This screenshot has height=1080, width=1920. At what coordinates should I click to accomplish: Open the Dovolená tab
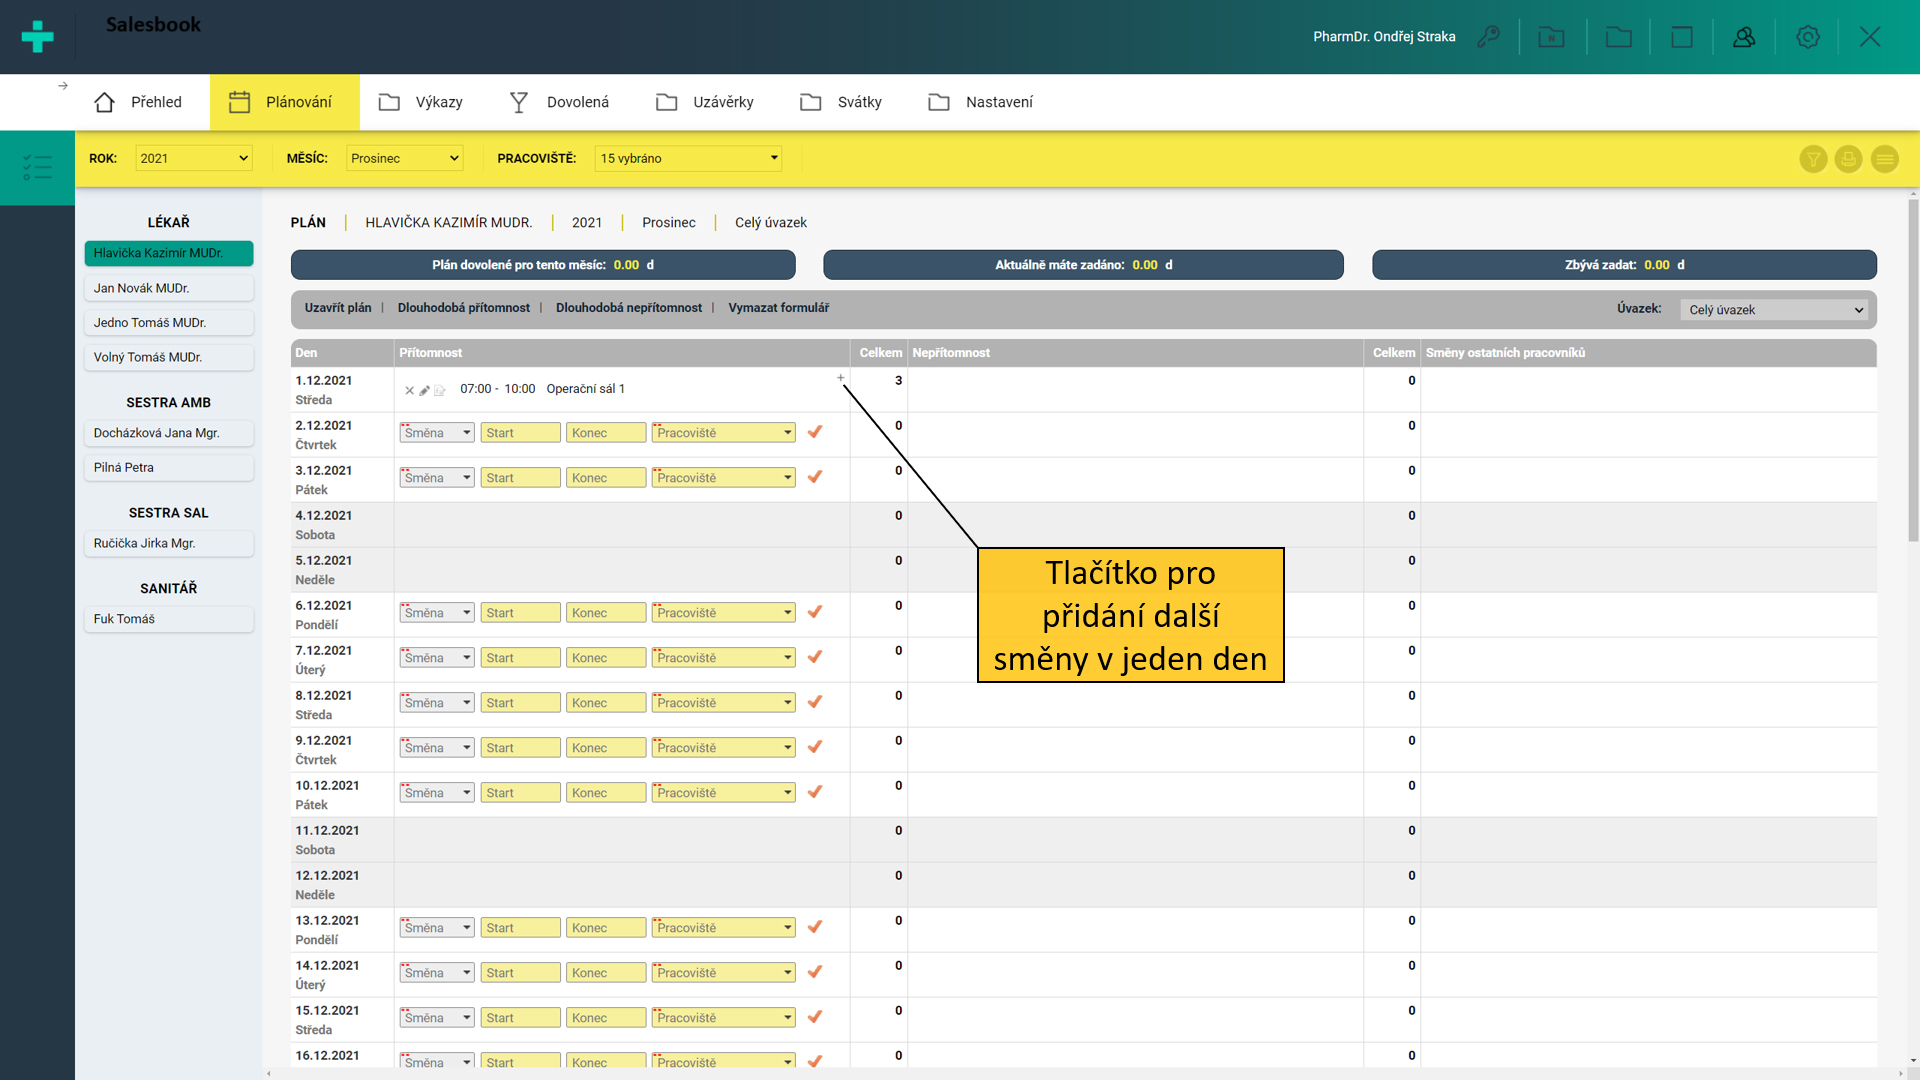(x=559, y=102)
